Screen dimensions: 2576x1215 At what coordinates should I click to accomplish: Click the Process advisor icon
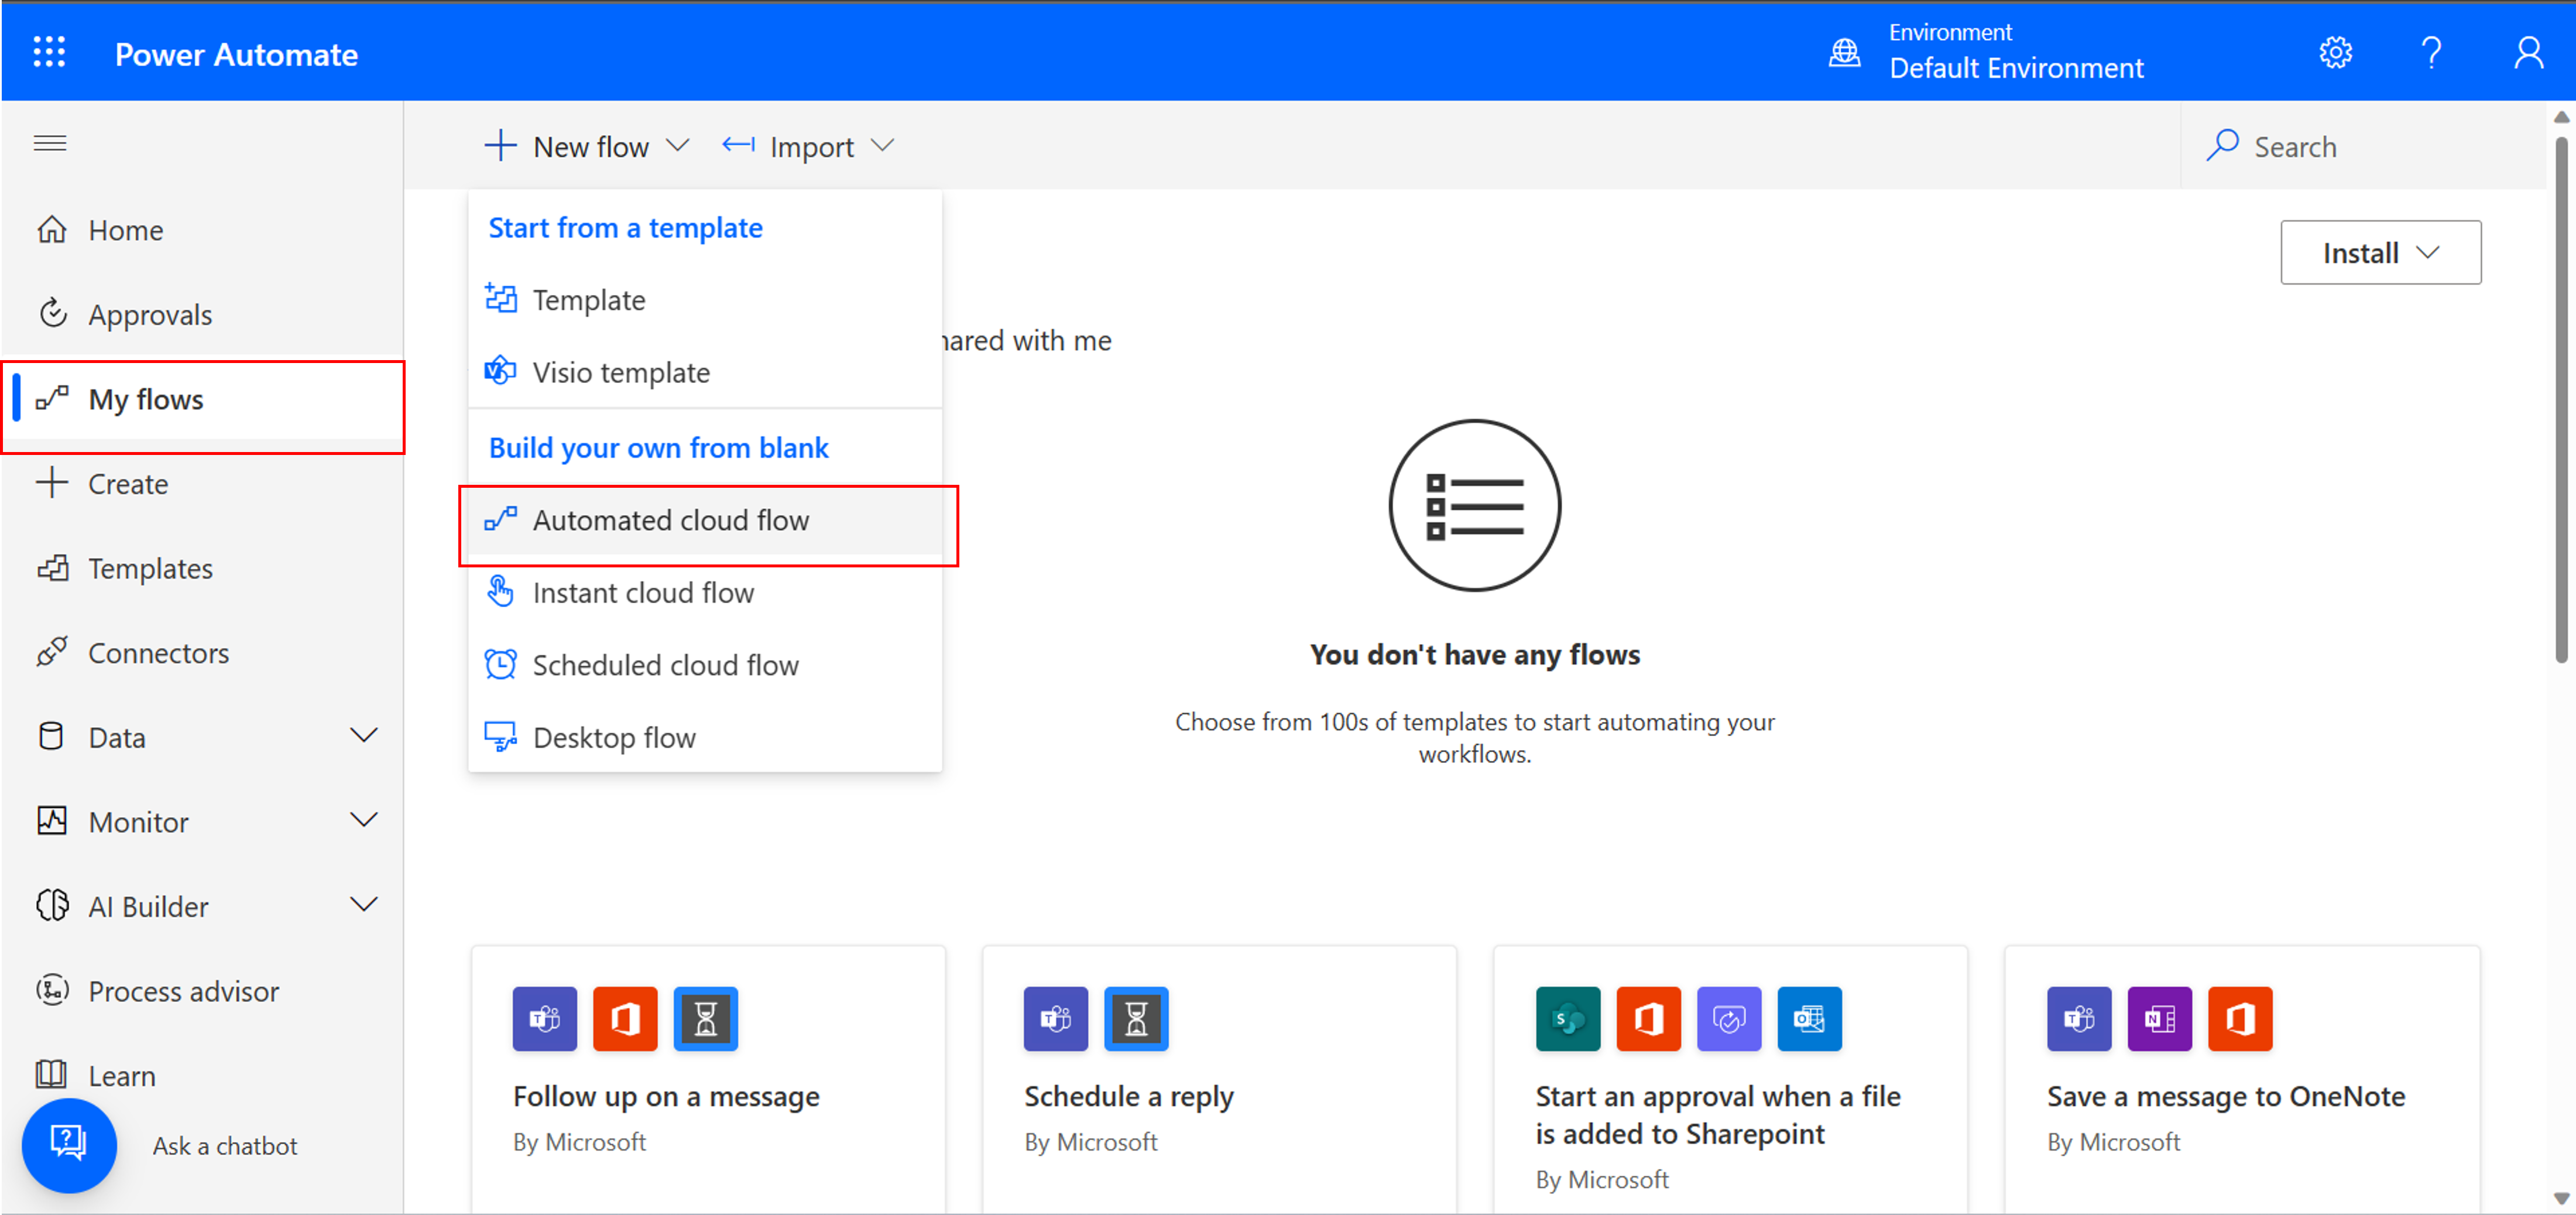52,990
